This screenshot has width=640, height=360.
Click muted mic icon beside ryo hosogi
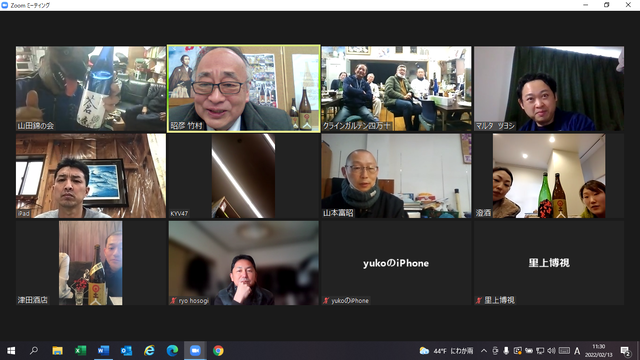pyautogui.click(x=173, y=300)
